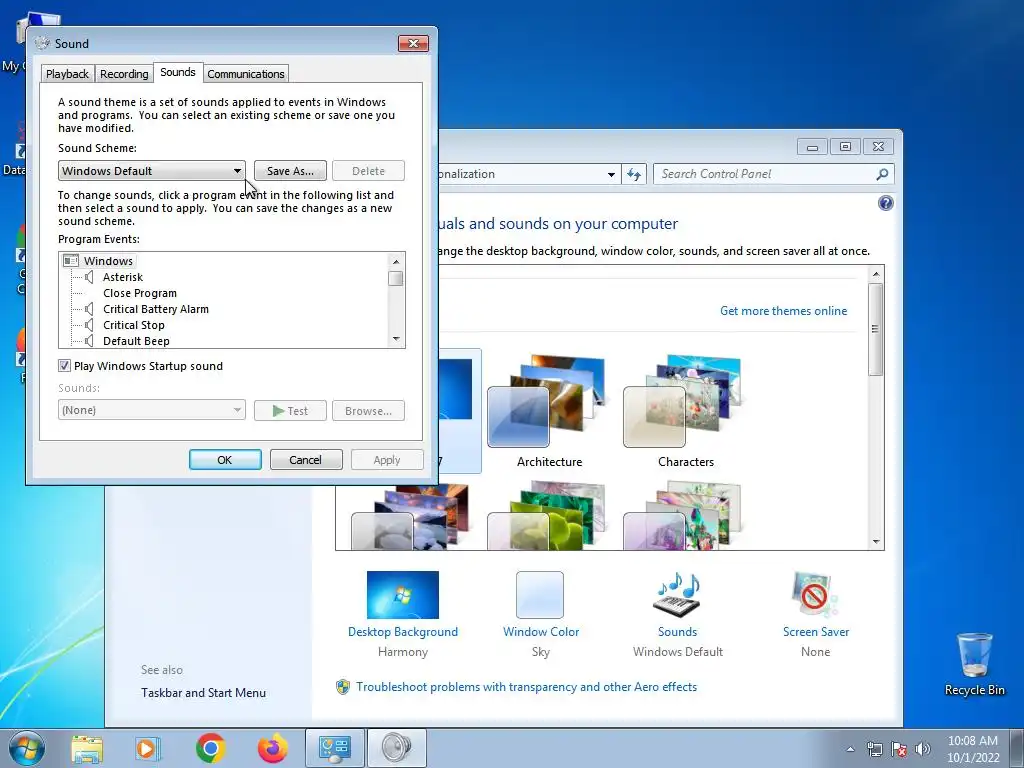This screenshot has width=1024, height=768.
Task: Switch to Sound dialog taskbar button
Action: pos(396,748)
